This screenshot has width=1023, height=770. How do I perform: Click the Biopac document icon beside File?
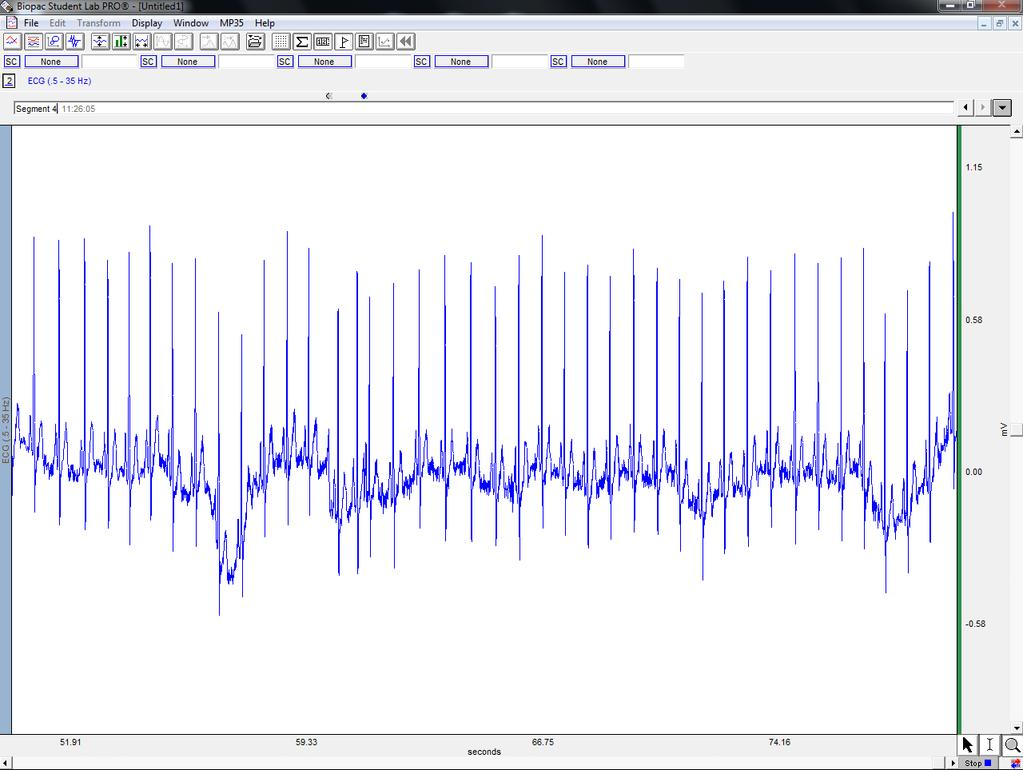(x=11, y=23)
